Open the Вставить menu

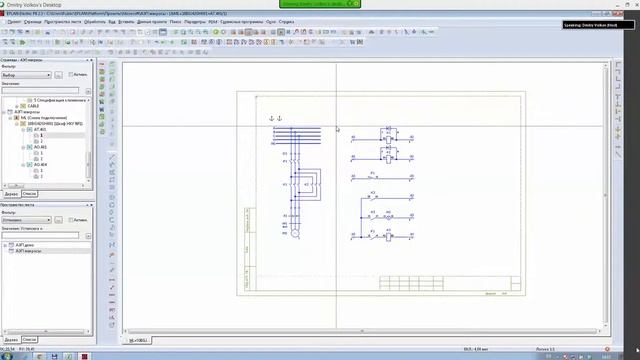(126, 22)
